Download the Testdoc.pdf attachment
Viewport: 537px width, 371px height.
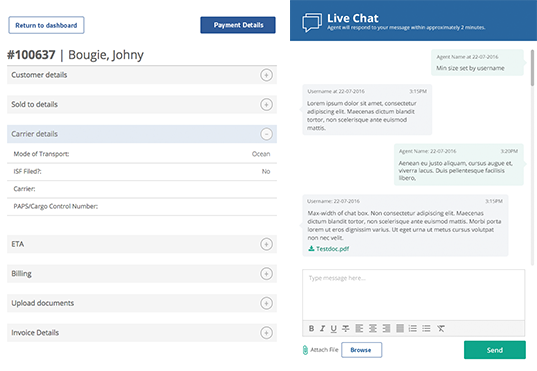(332, 249)
